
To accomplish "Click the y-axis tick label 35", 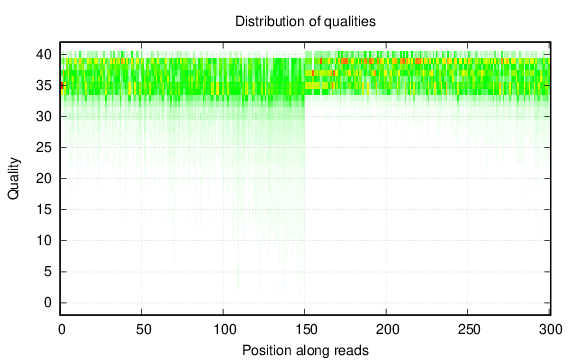I will point(44,86).
